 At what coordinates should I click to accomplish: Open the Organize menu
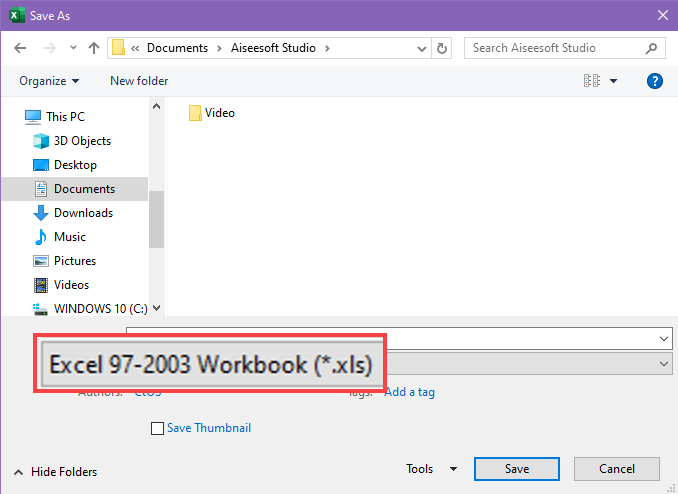pos(49,81)
